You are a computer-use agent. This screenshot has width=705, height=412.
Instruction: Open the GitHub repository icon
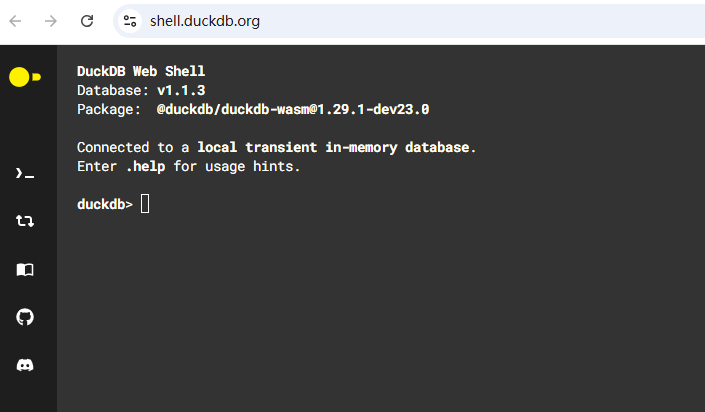pos(25,317)
